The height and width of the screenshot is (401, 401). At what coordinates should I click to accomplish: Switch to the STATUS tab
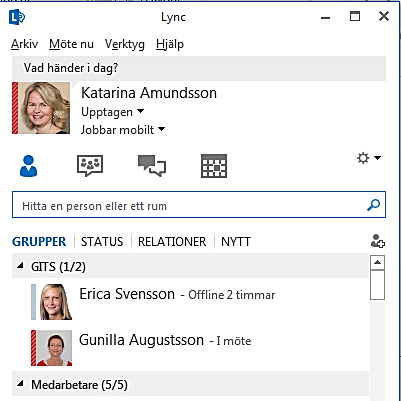[x=102, y=242]
